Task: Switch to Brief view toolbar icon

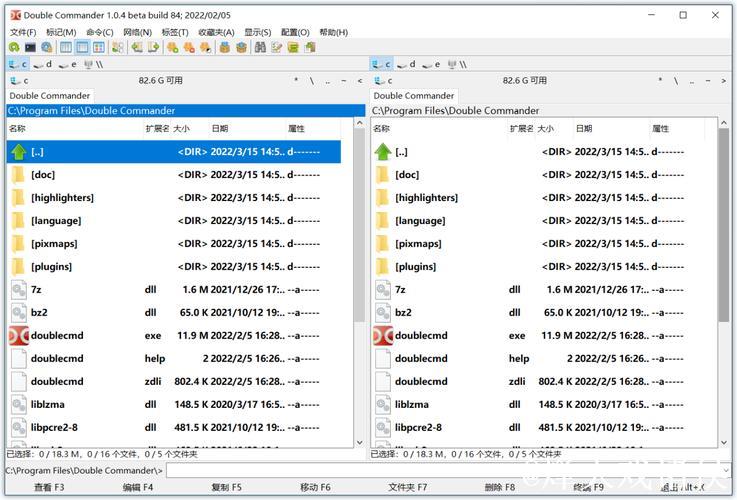Action: [x=66, y=47]
